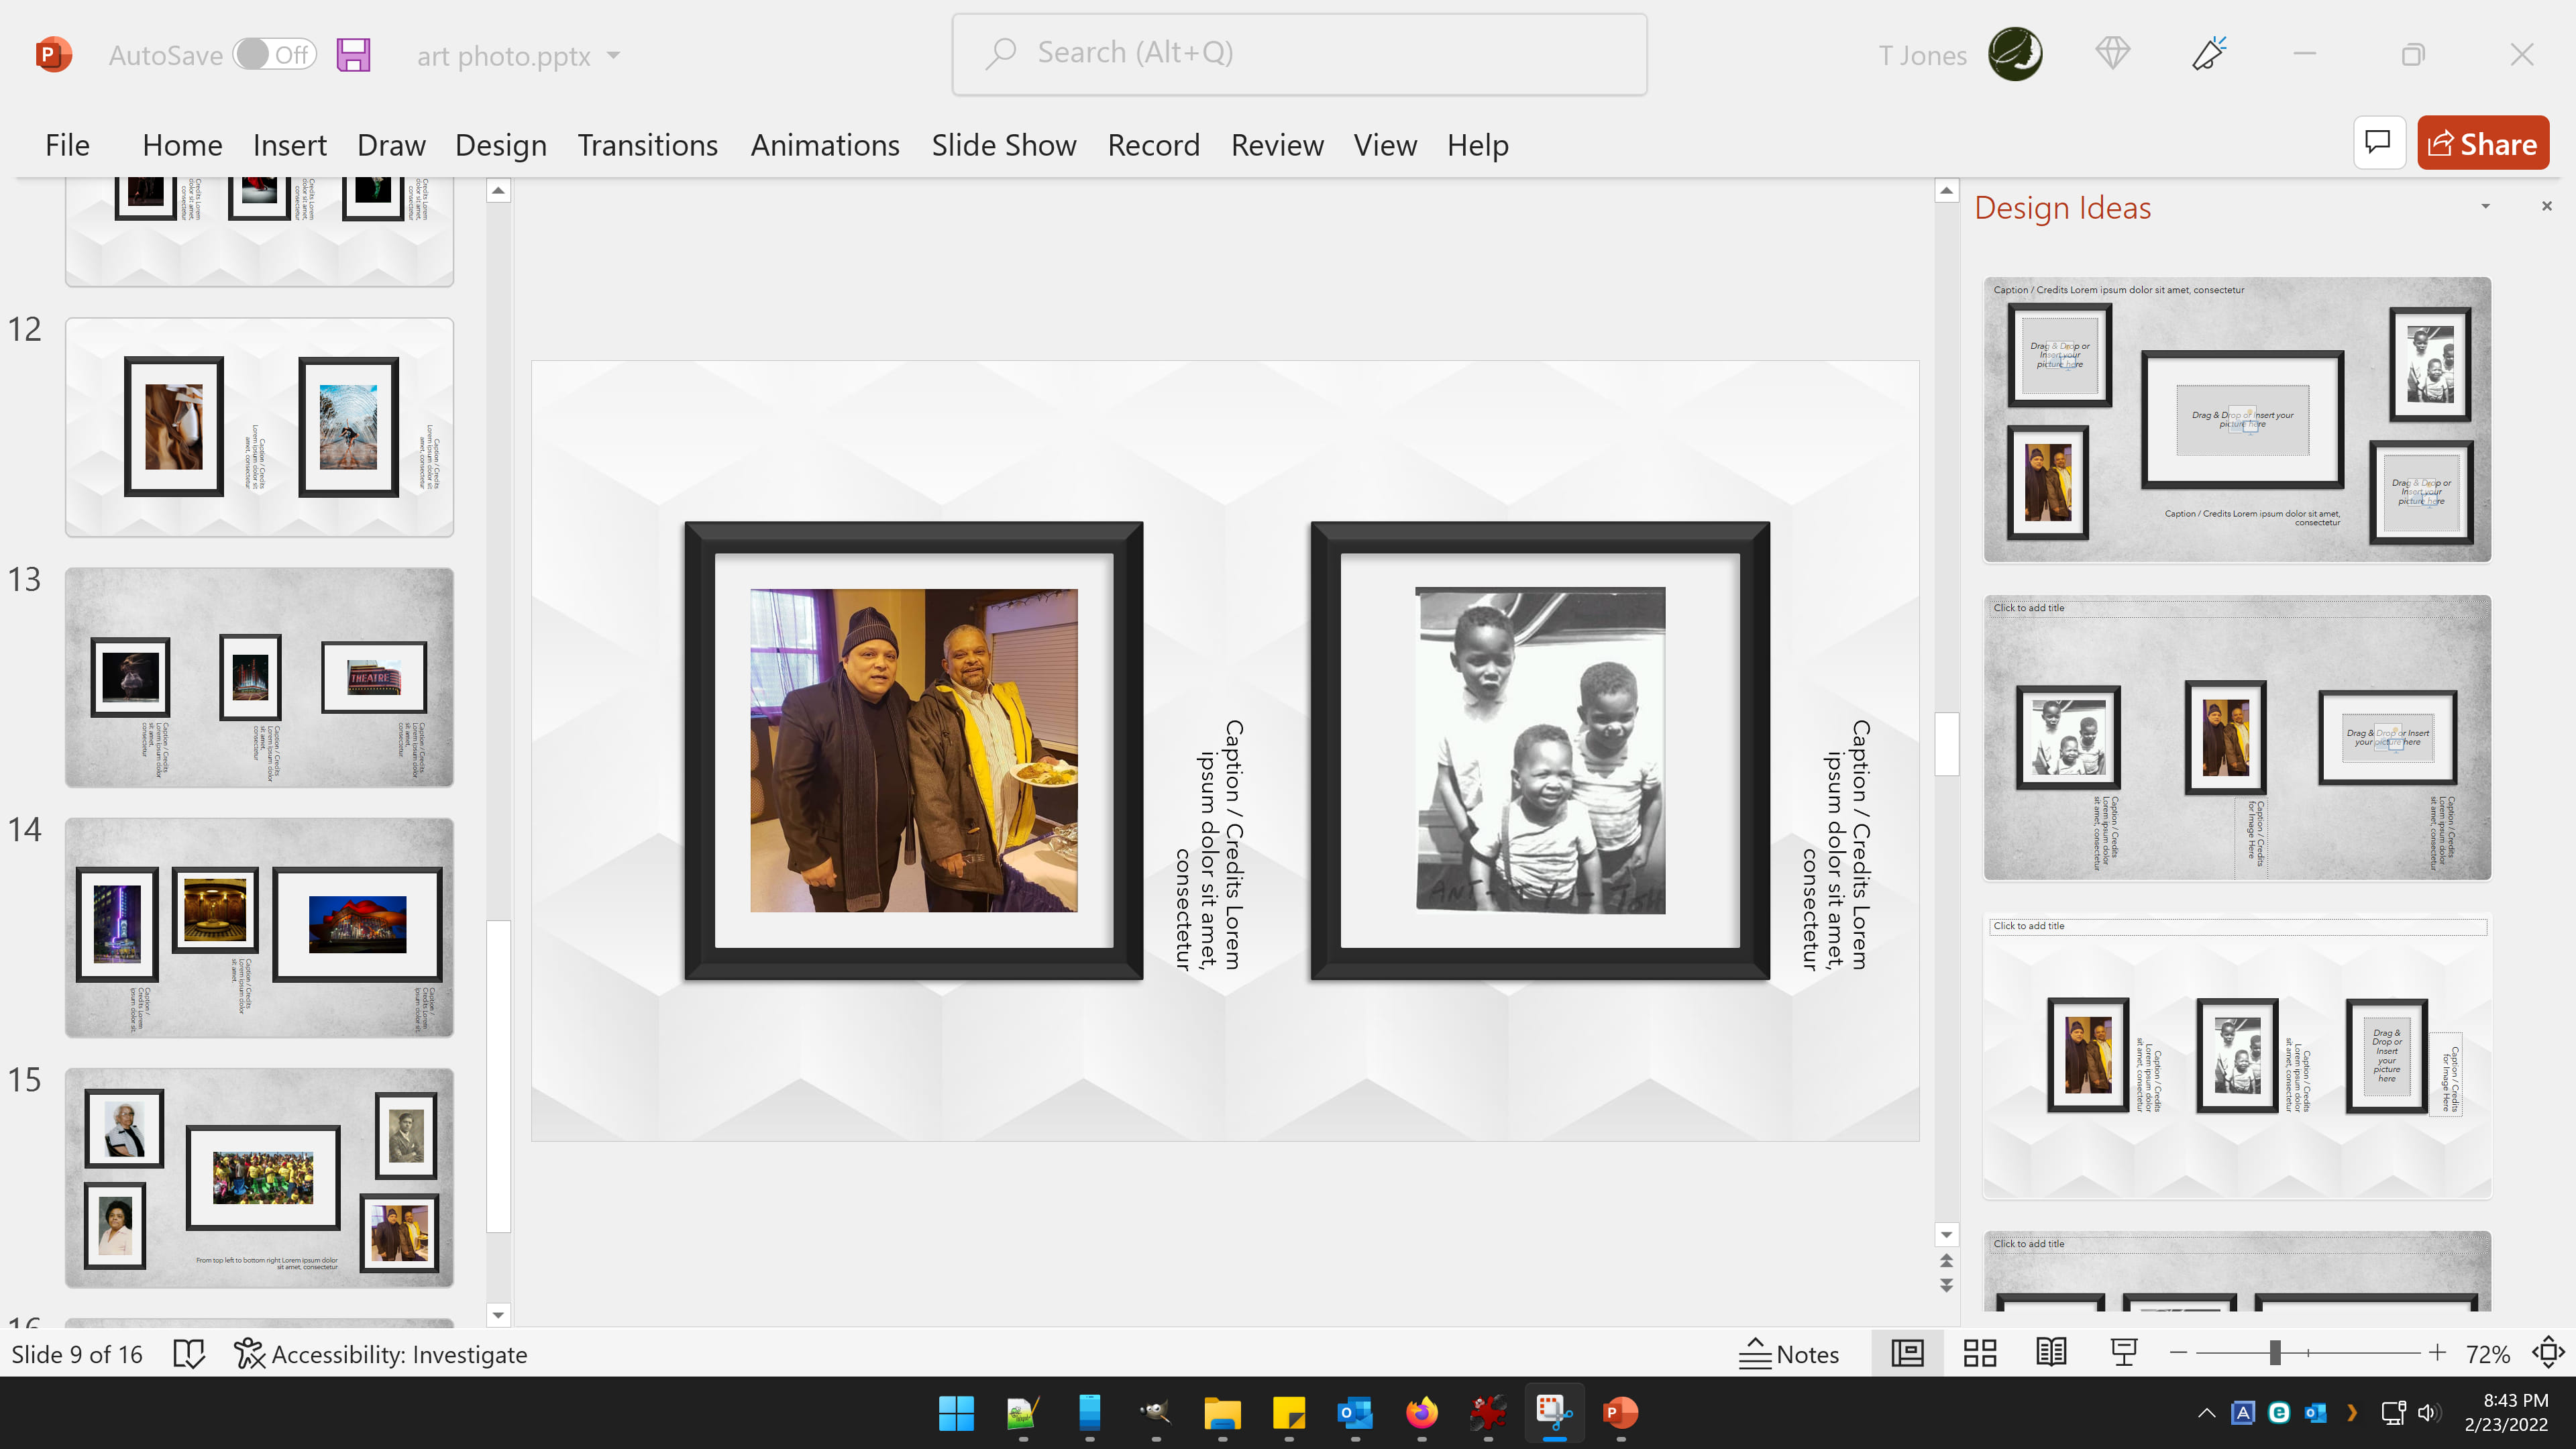Toggle Normal view button
The image size is (2576, 1449).
click(x=1907, y=1354)
